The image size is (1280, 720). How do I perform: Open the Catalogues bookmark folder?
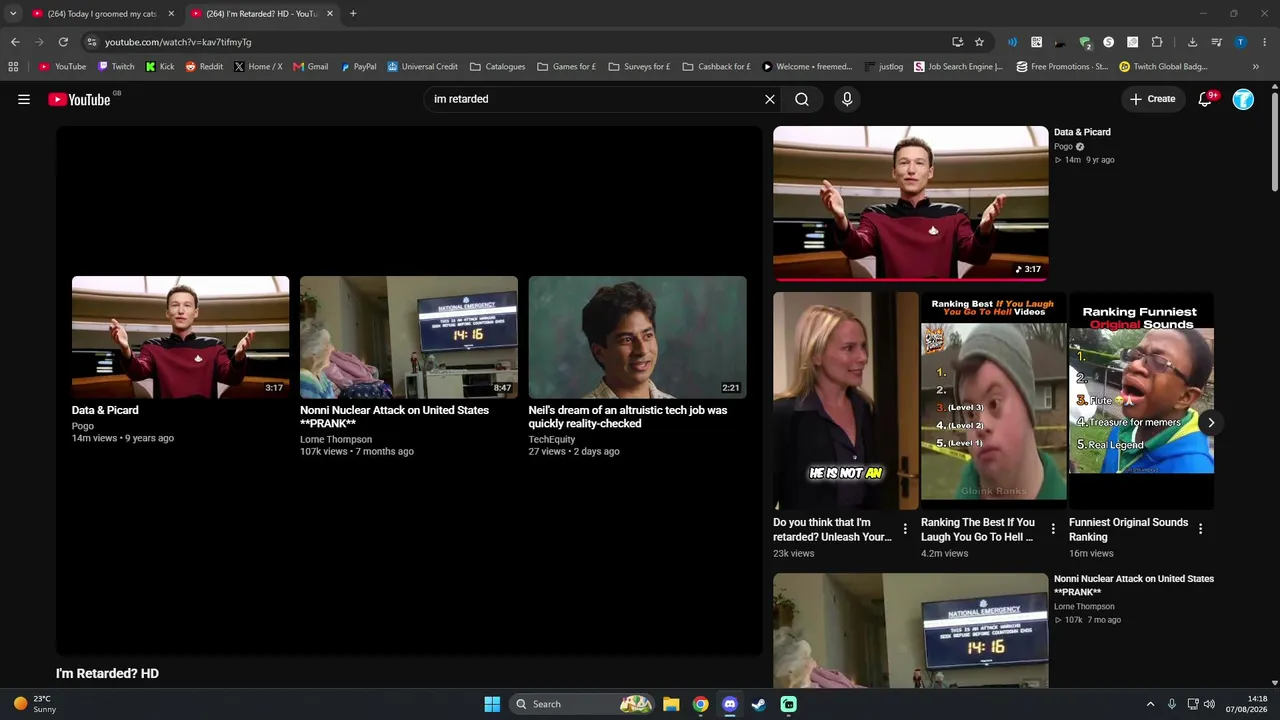coord(497,67)
